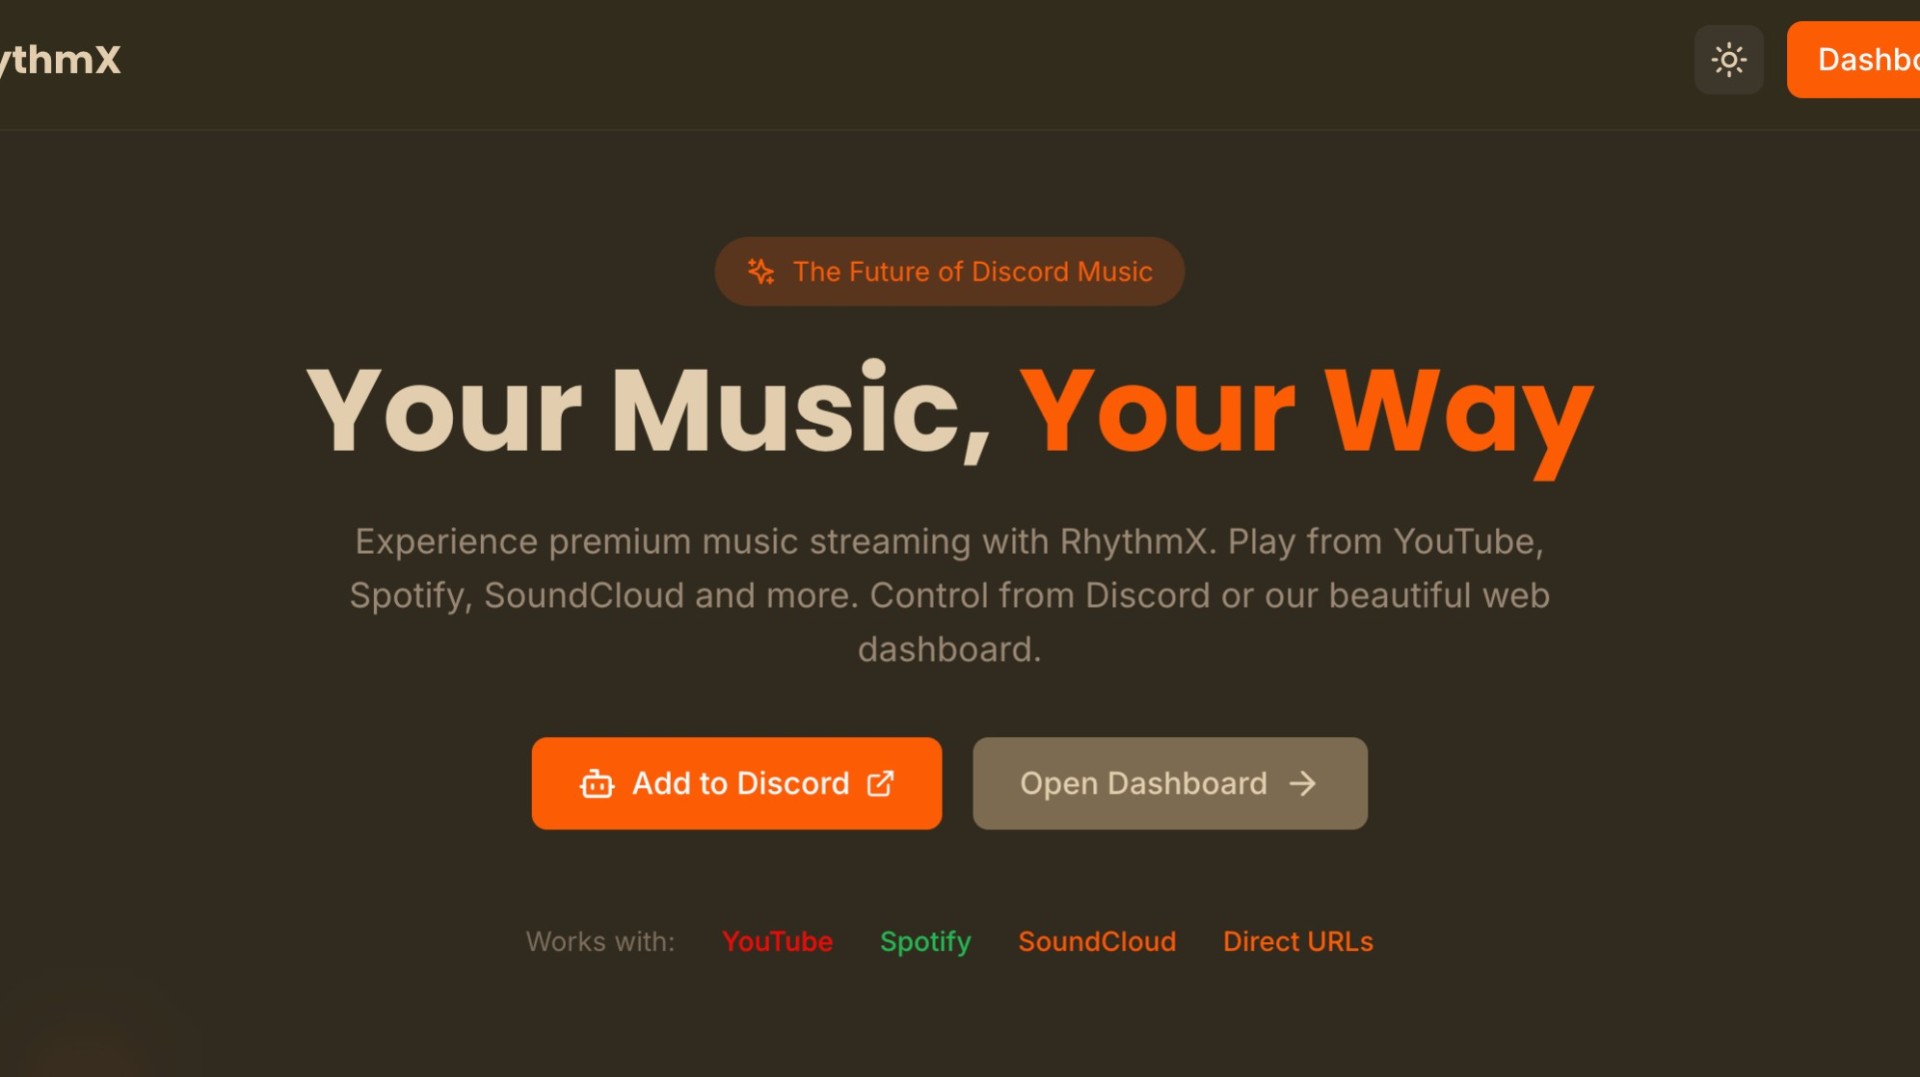This screenshot has width=1920, height=1077.
Task: Toggle the light/dark theme sun icon
Action: tap(1728, 60)
